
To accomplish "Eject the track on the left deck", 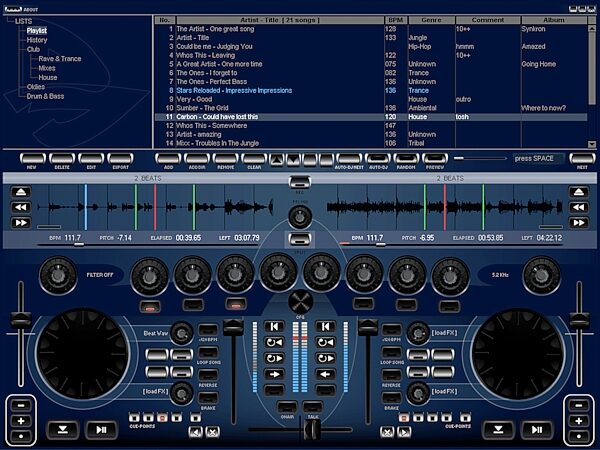I will pos(21,192).
